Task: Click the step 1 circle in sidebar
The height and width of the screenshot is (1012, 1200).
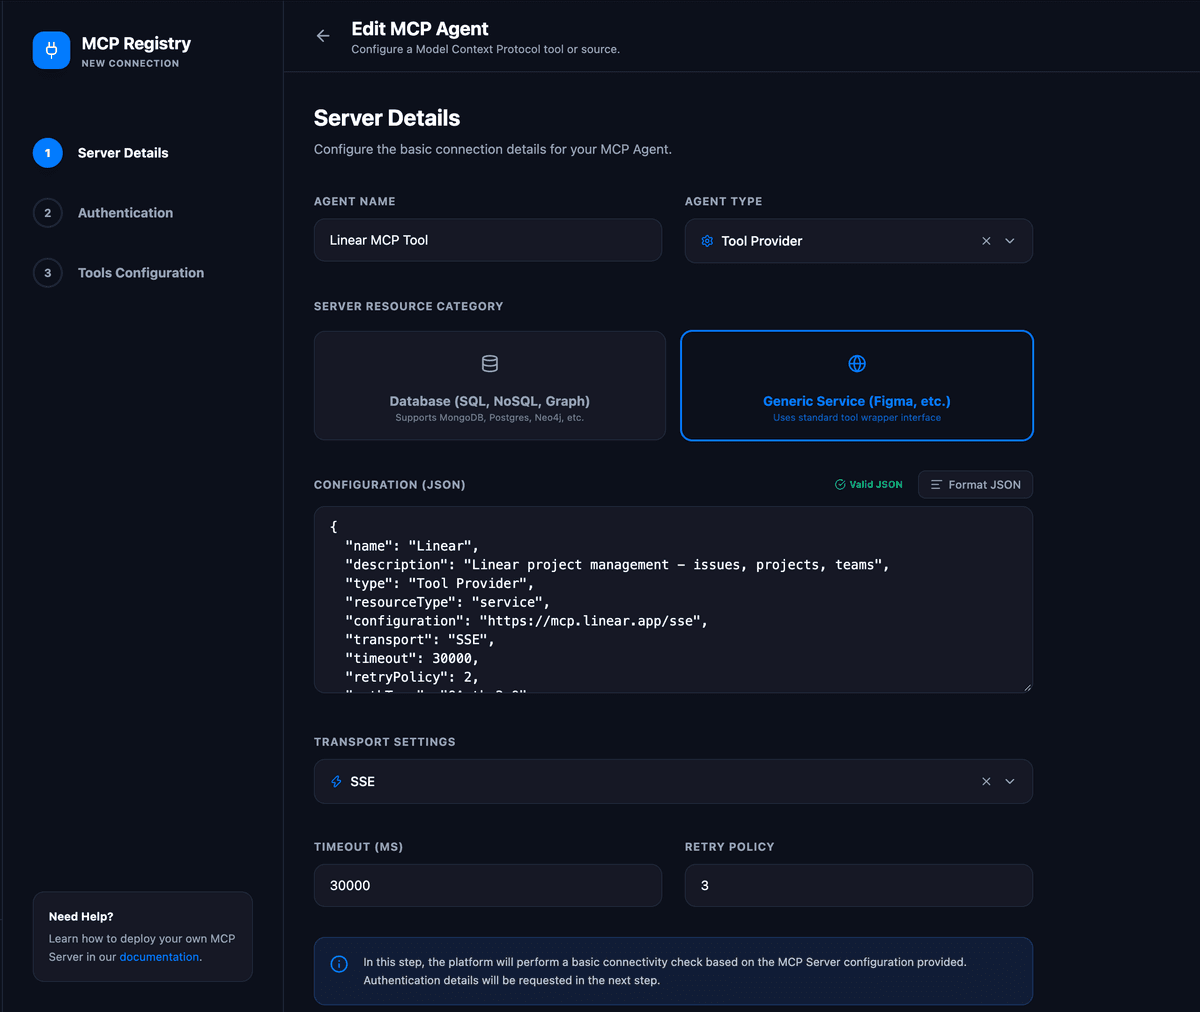Action: 48,153
